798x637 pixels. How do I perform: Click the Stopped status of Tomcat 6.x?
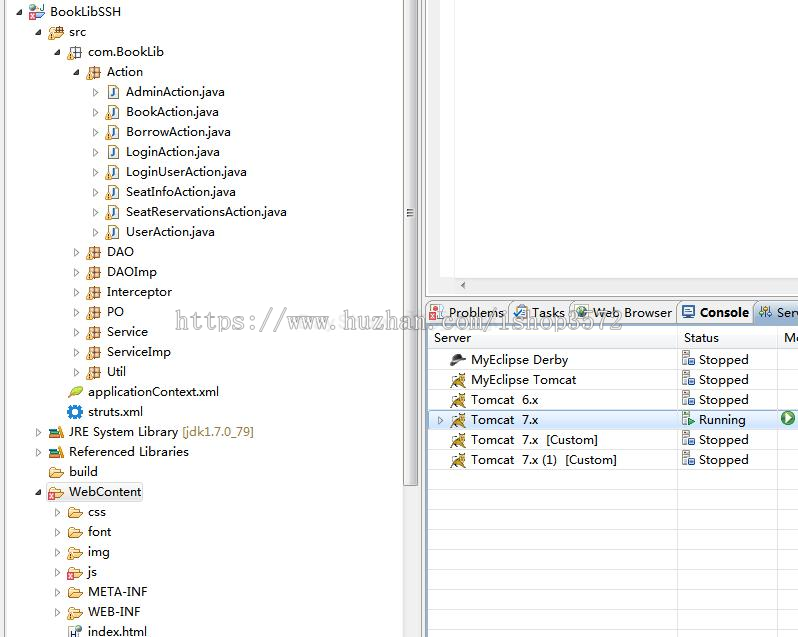click(x=723, y=400)
